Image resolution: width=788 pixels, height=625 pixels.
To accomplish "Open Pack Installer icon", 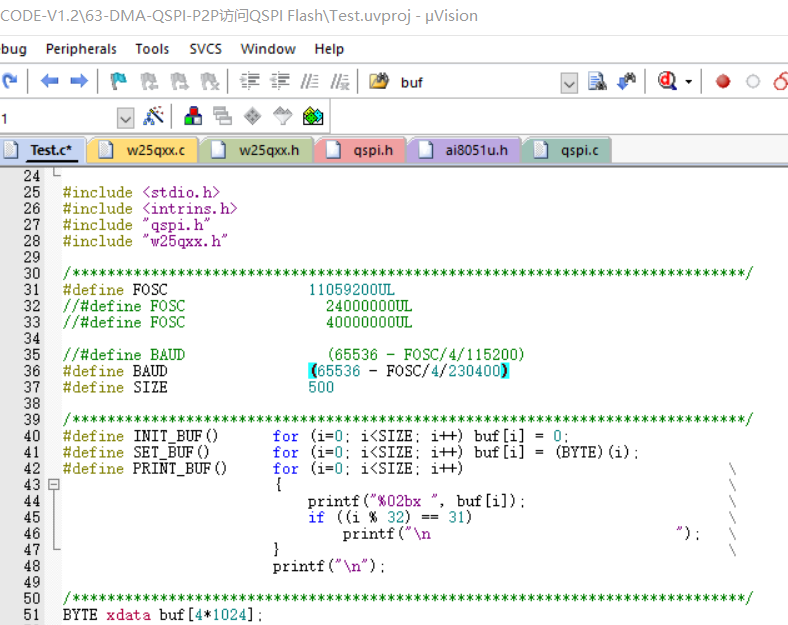I will [x=313, y=116].
